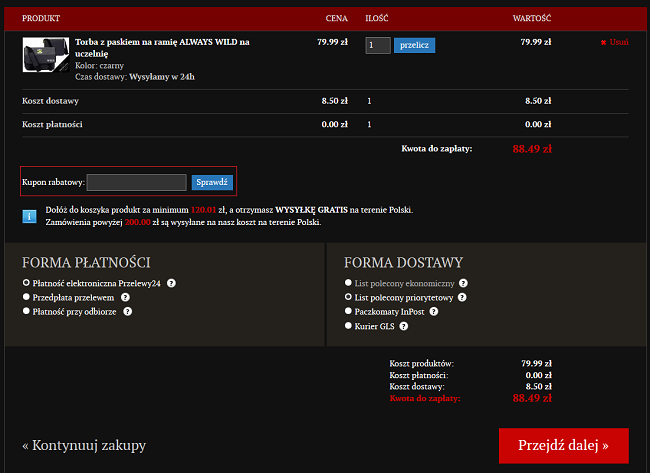Click the Koszt dostawy row label
Image resolution: width=650 pixels, height=473 pixels.
pos(50,101)
